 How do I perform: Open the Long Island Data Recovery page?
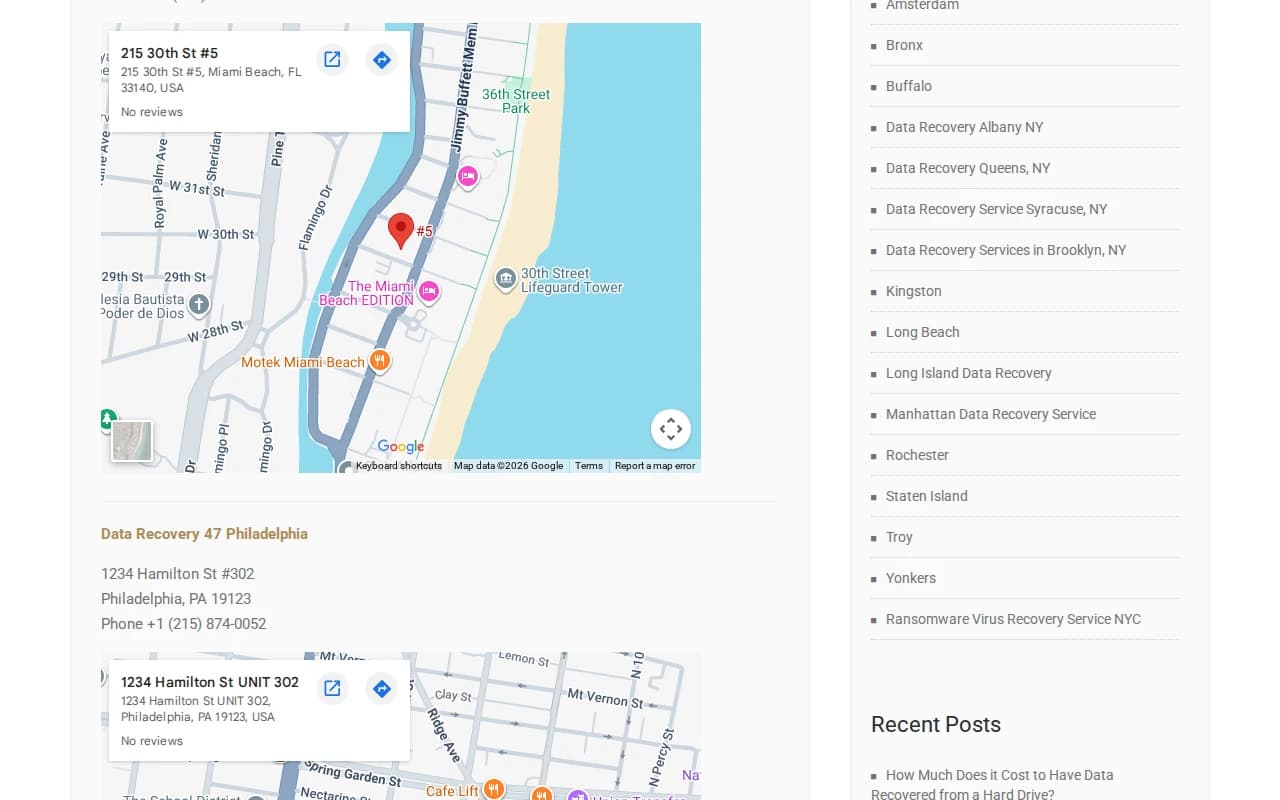click(x=969, y=372)
